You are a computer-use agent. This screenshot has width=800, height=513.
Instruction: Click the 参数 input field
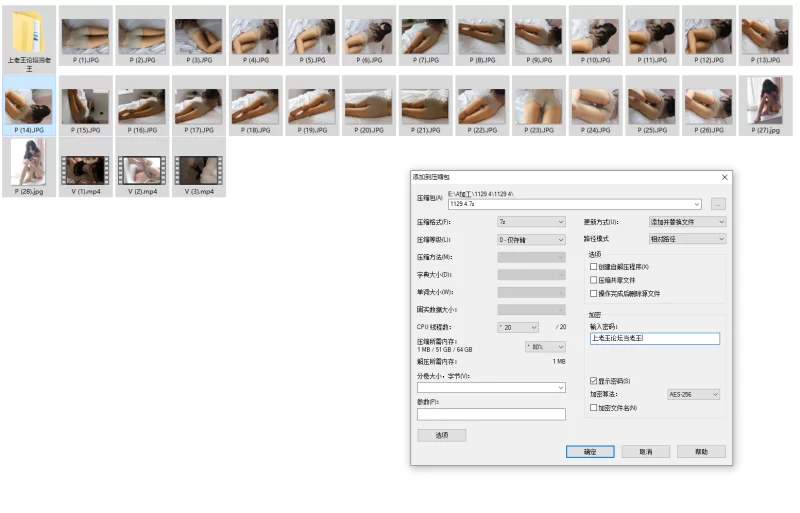coord(491,414)
